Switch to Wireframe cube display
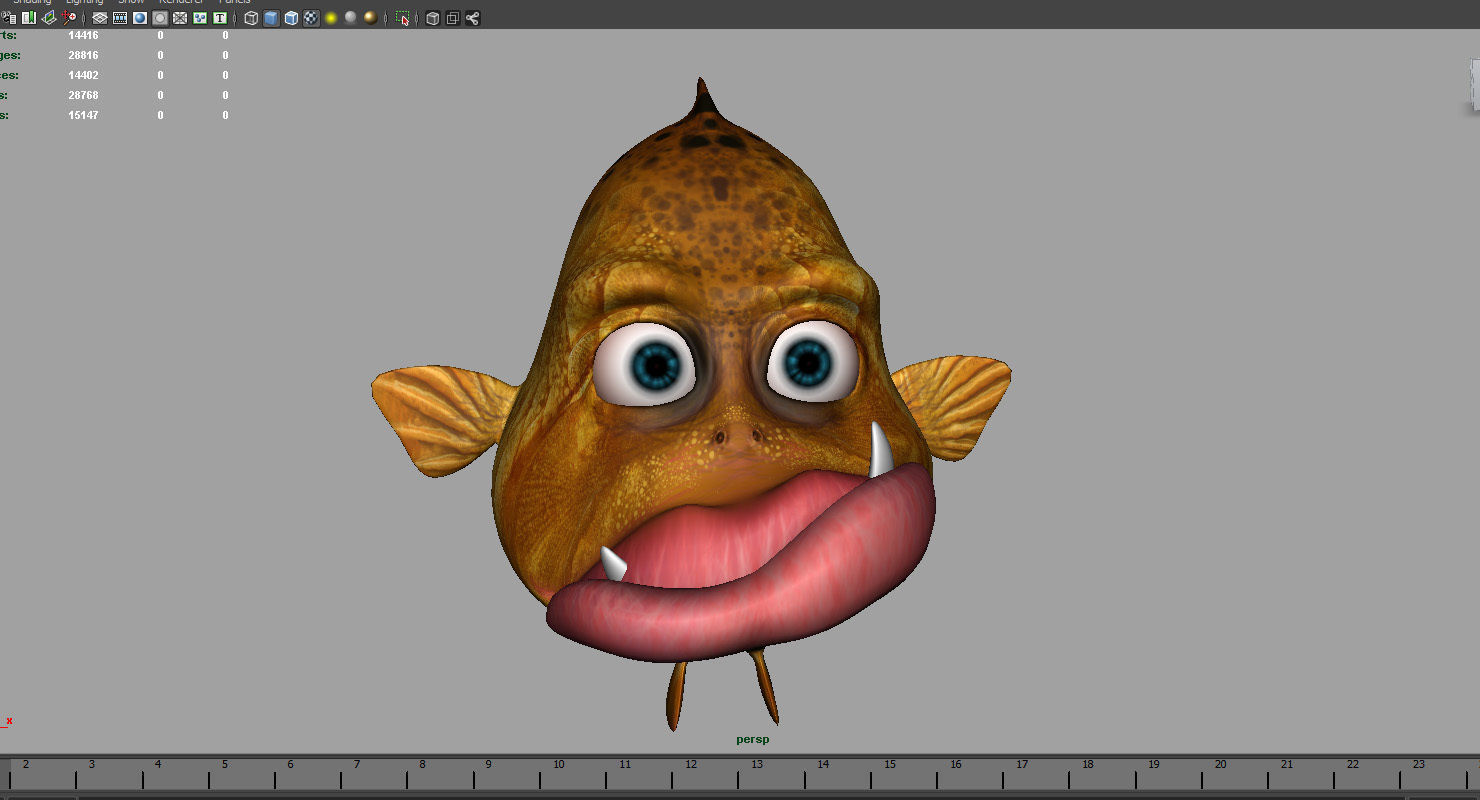Image resolution: width=1480 pixels, height=800 pixels. tap(251, 18)
